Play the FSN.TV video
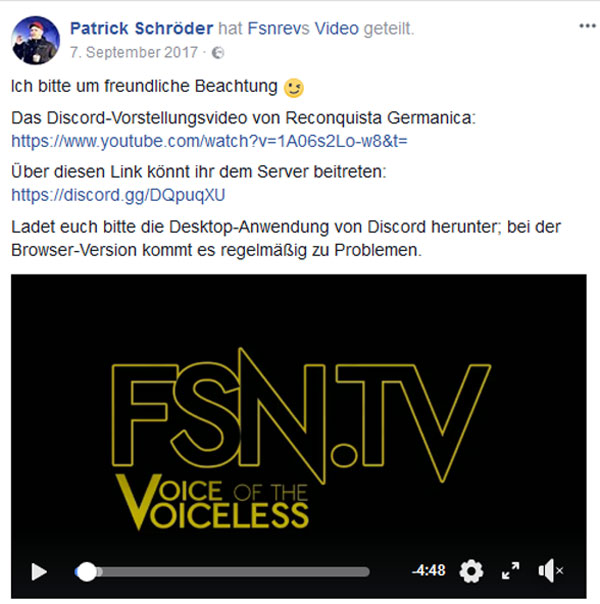Viewport: 600px width, 604px height. [39, 571]
